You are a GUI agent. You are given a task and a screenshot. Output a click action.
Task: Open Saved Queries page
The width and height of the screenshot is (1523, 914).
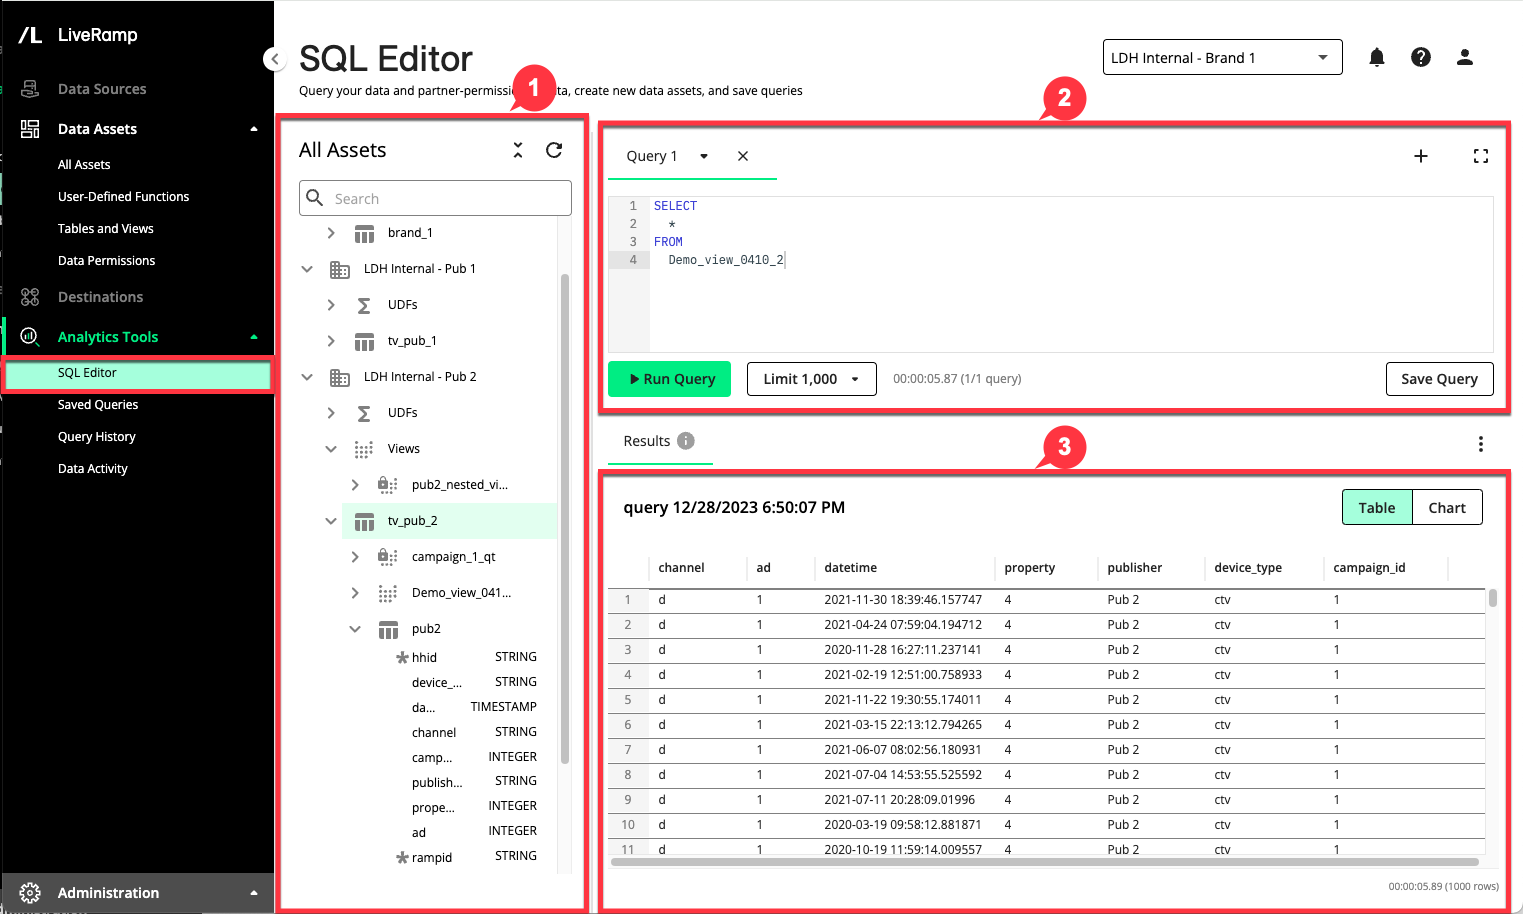click(x=98, y=405)
